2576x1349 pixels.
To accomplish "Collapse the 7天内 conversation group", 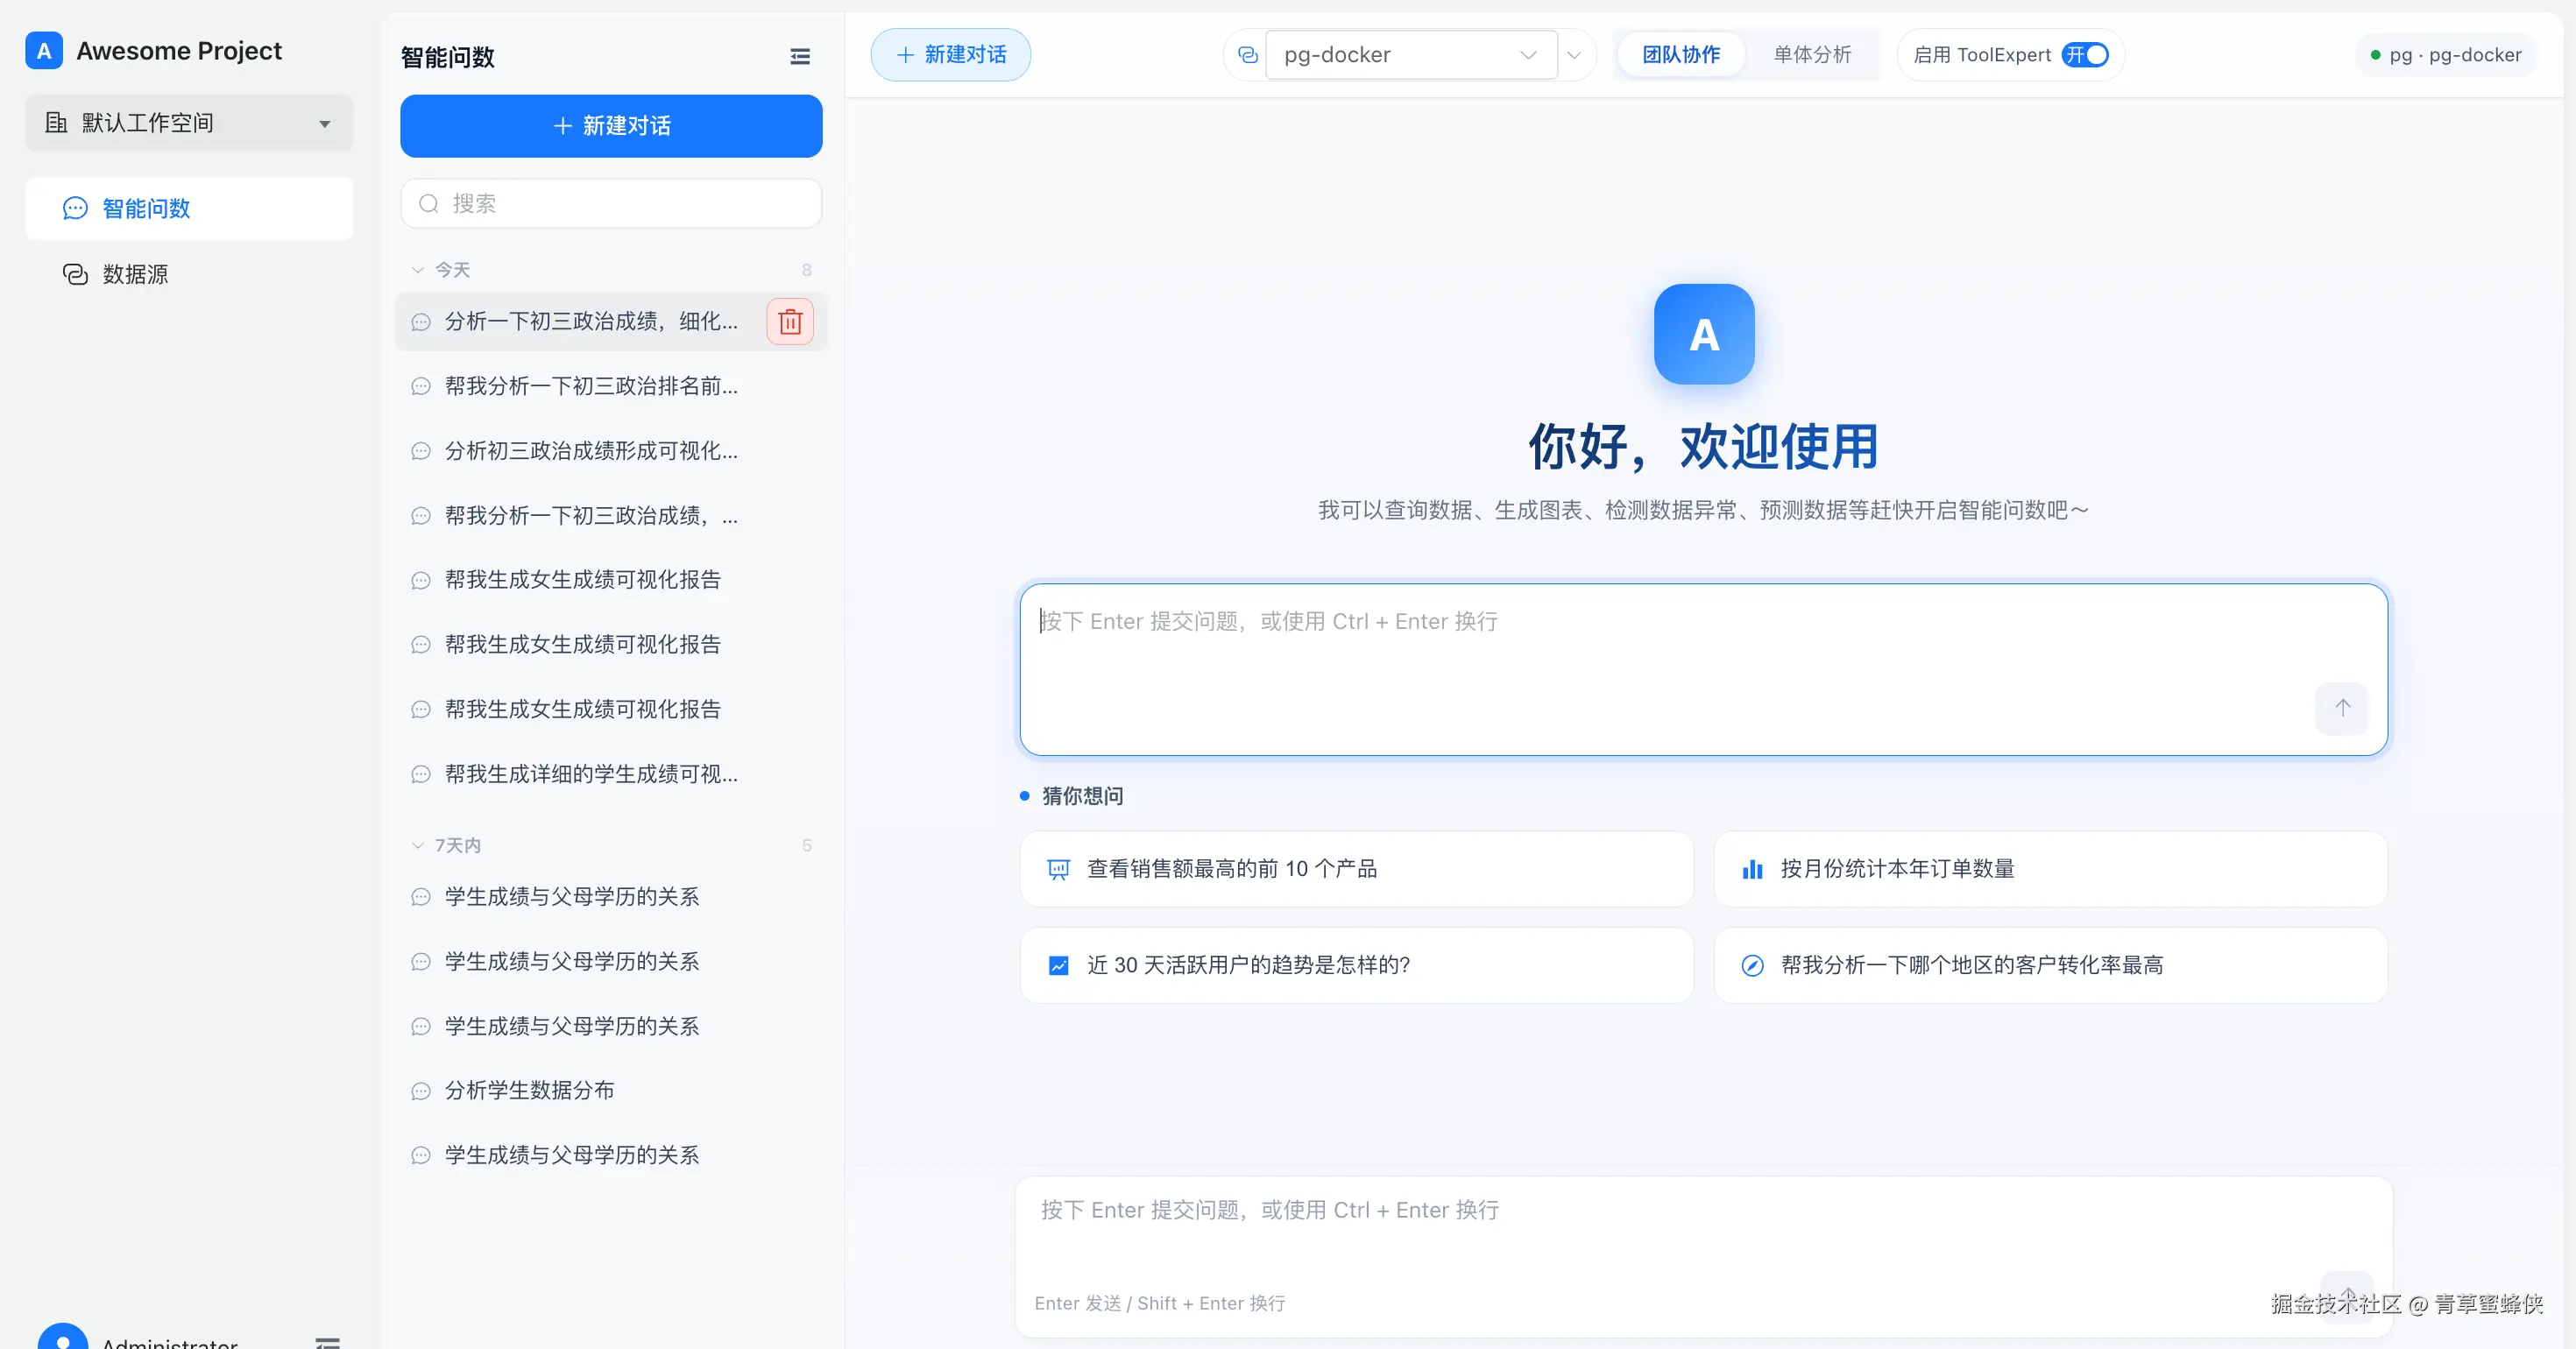I will pyautogui.click(x=418, y=846).
